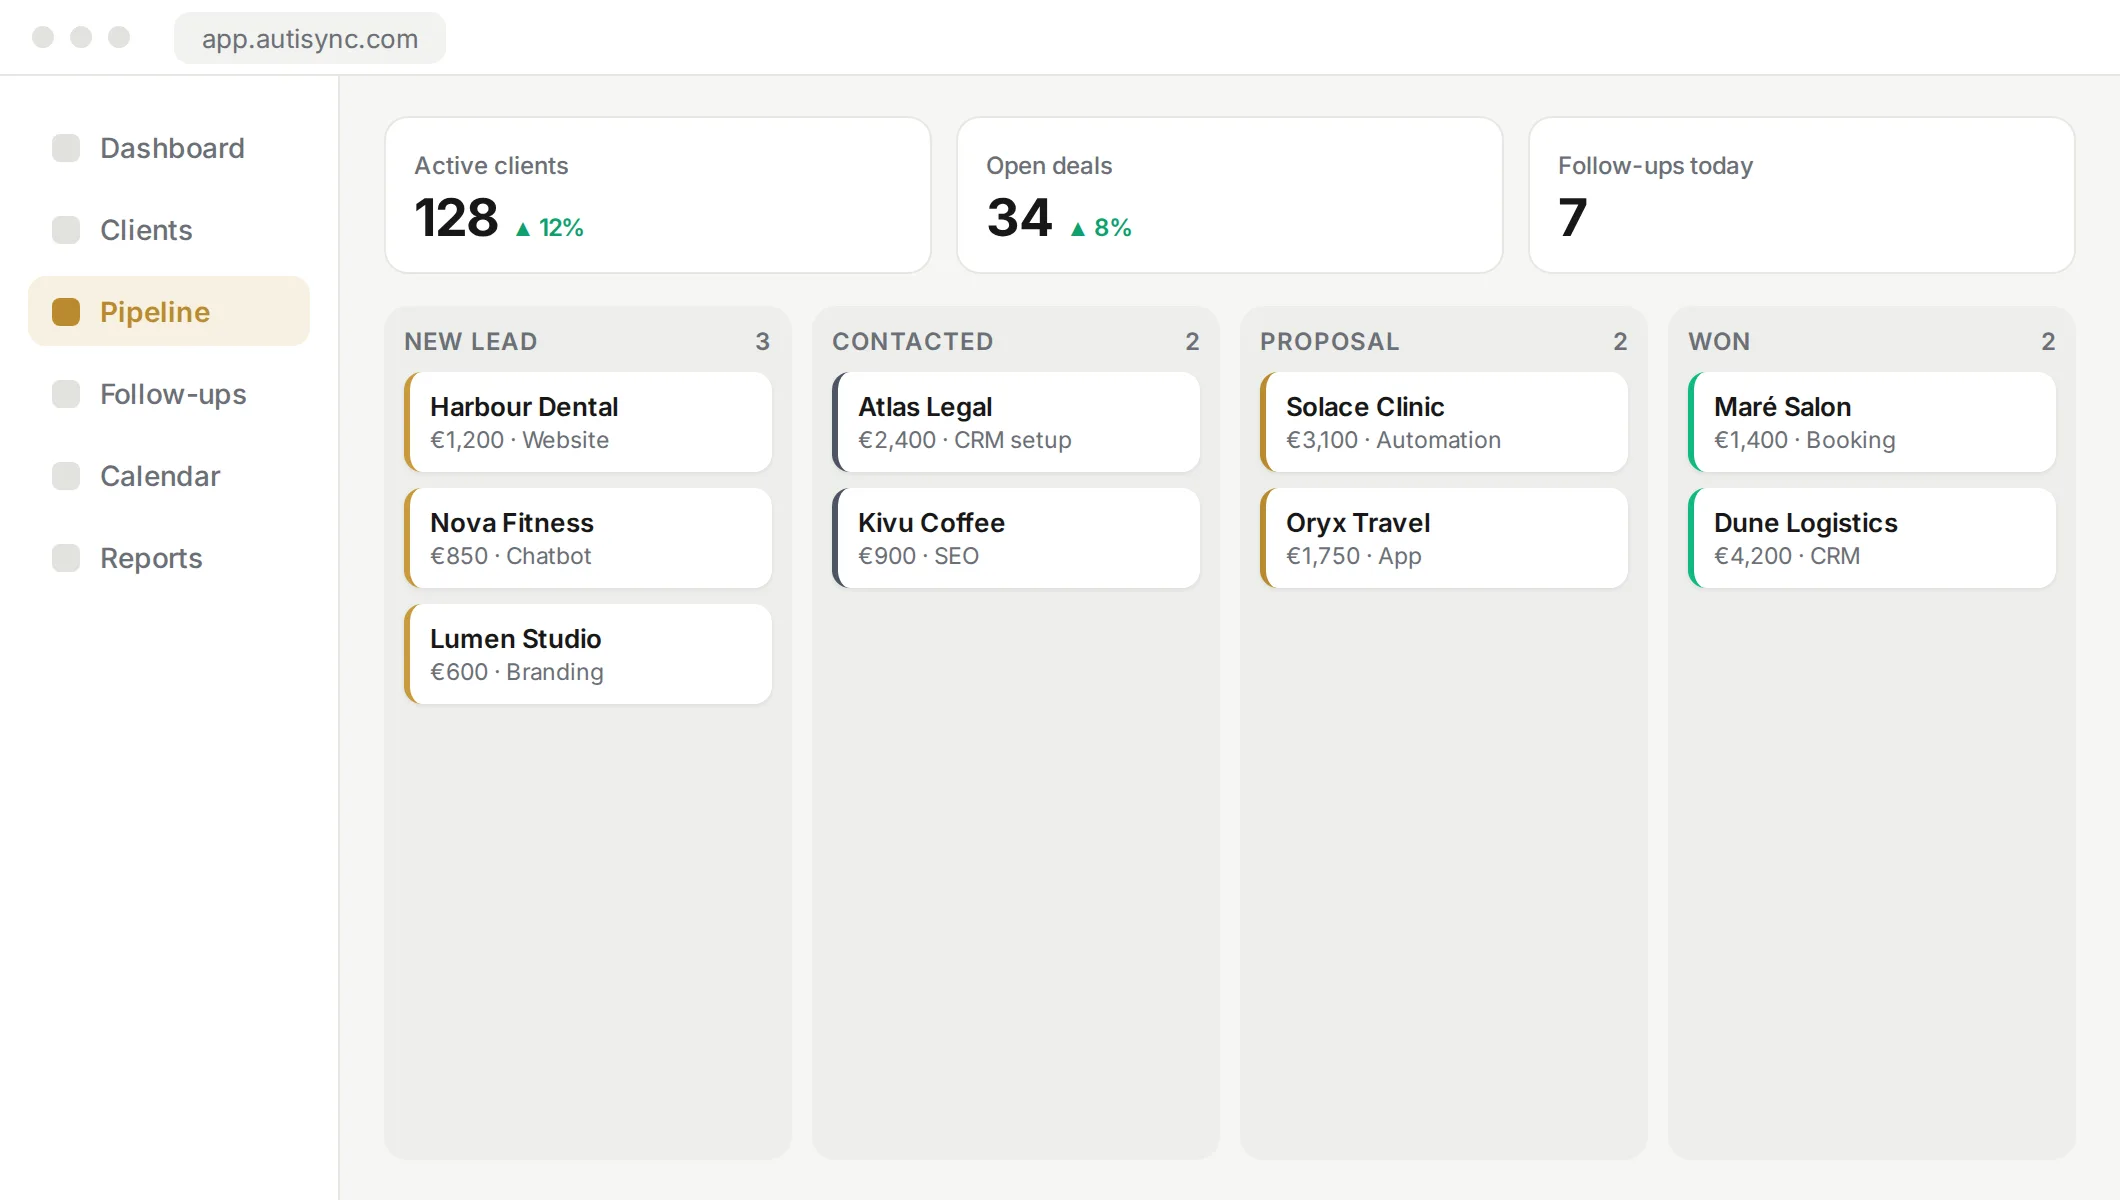Image resolution: width=2120 pixels, height=1200 pixels.
Task: Open the Dashboard menu label
Action: coord(172,148)
